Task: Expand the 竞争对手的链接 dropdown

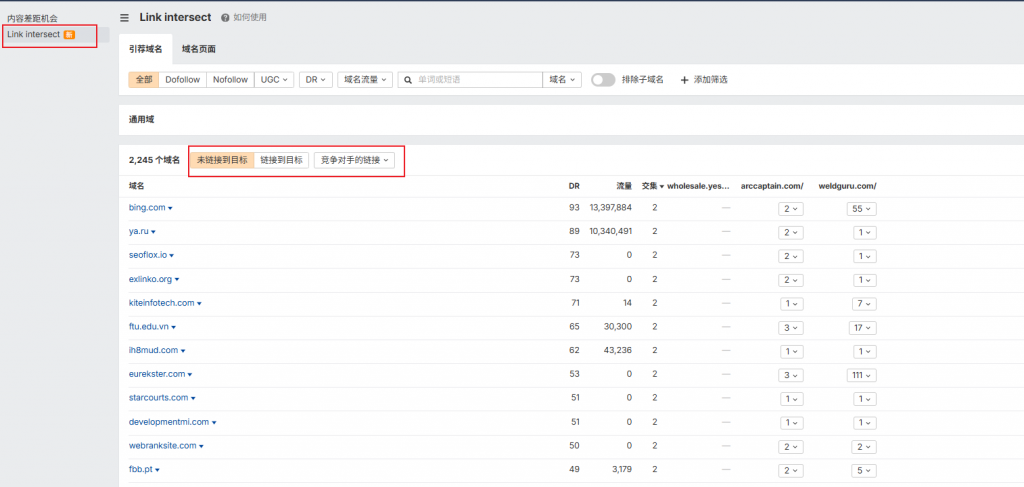Action: (x=355, y=160)
